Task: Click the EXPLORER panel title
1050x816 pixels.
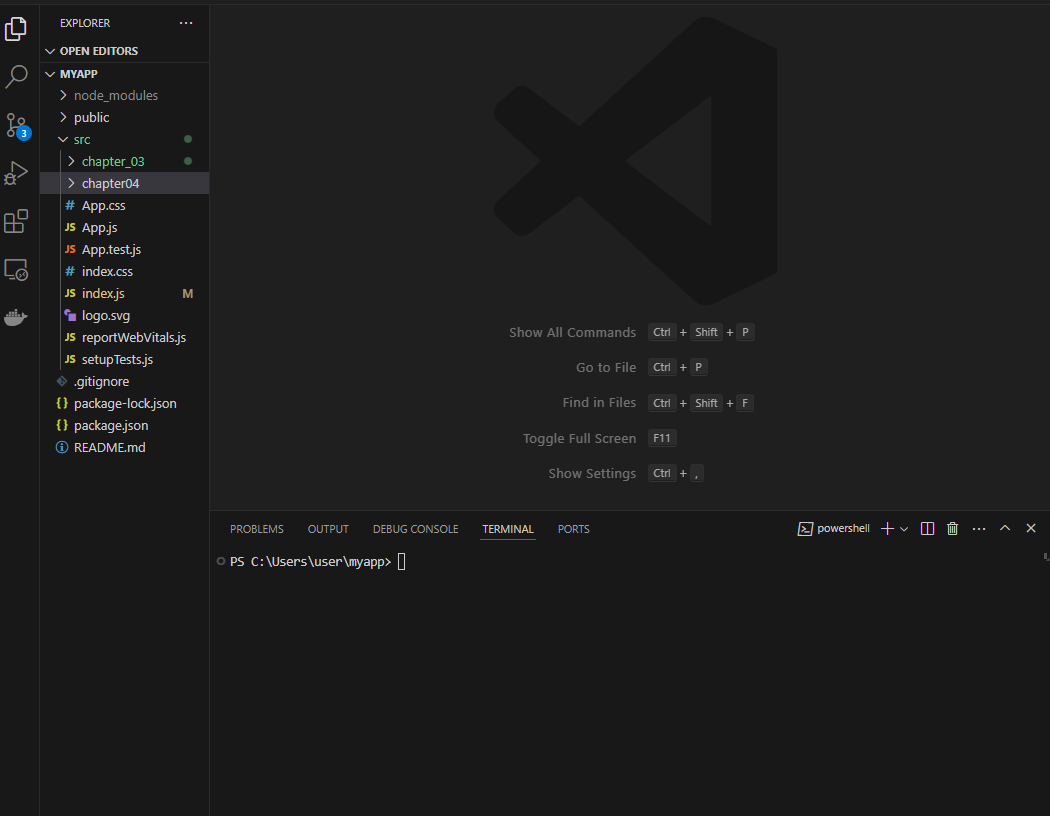Action: point(85,23)
